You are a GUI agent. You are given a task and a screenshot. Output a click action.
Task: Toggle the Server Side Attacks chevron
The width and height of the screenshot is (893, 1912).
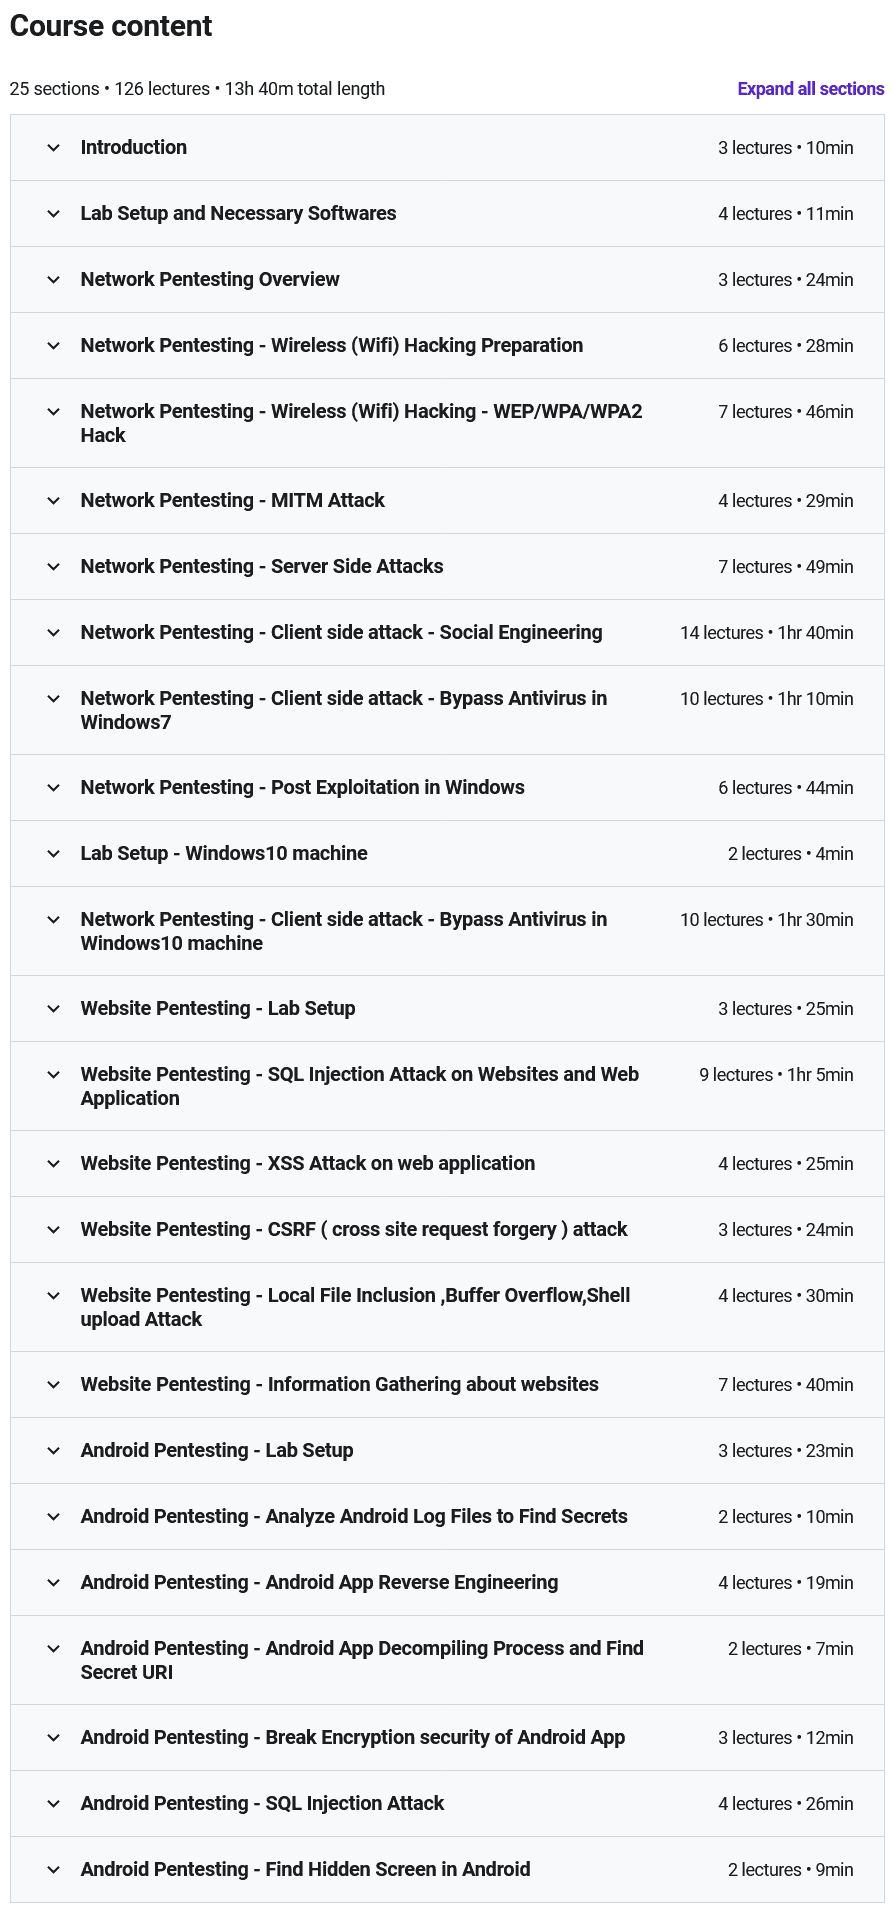point(54,567)
